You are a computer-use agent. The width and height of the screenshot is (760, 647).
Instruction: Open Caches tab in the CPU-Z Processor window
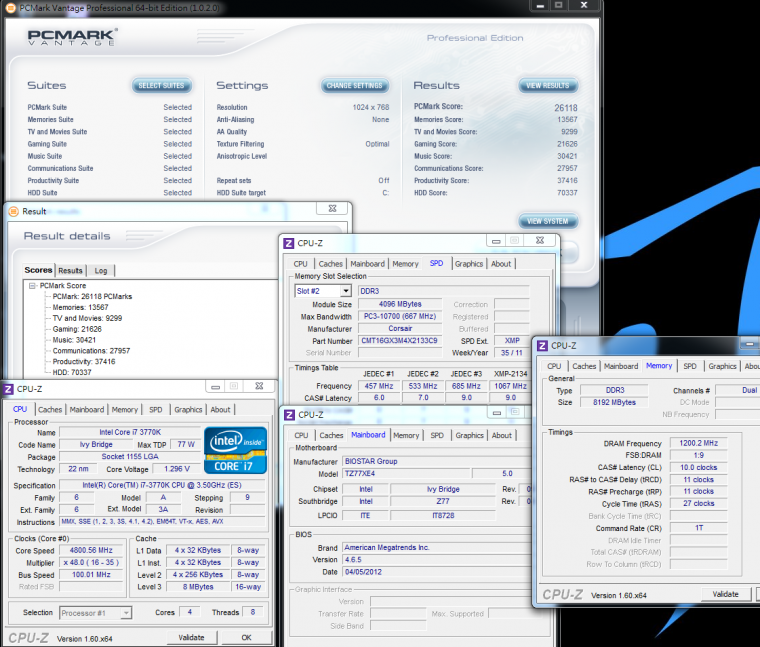click(x=50, y=409)
